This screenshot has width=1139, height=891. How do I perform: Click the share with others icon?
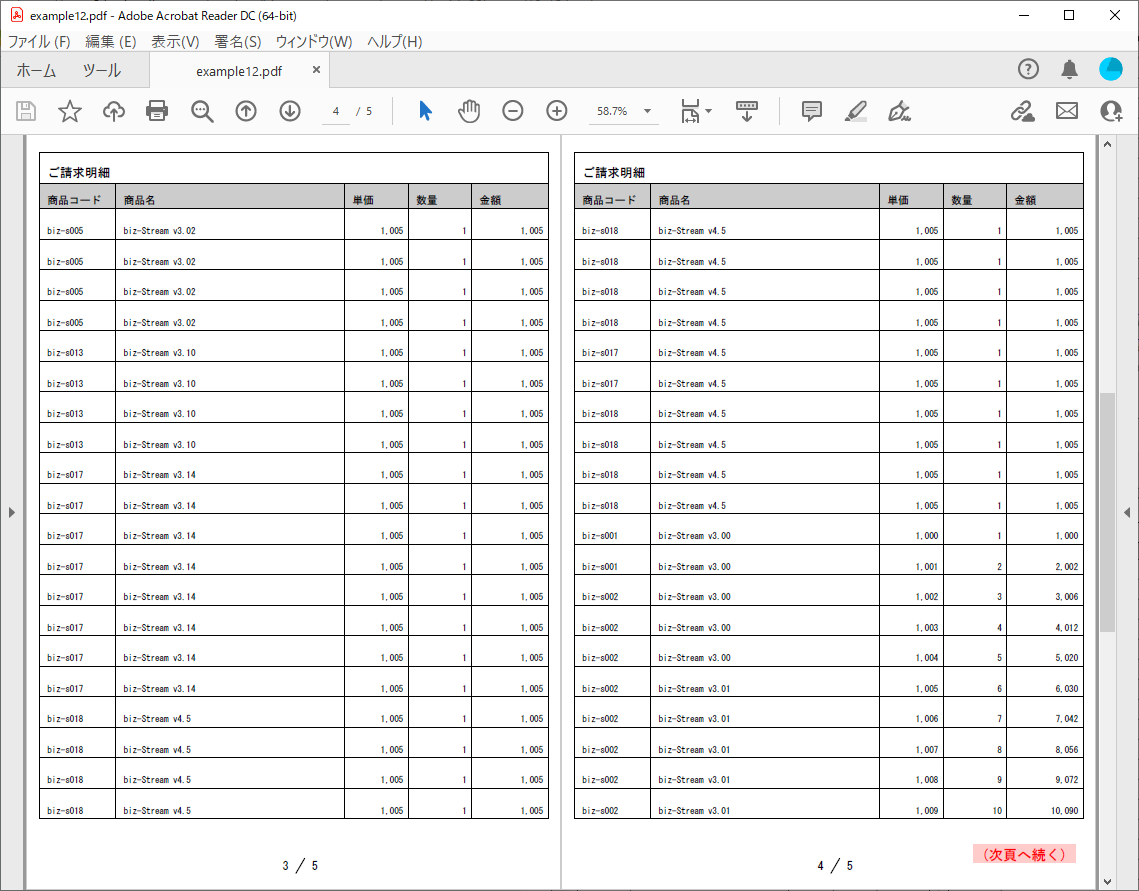[x=1111, y=111]
